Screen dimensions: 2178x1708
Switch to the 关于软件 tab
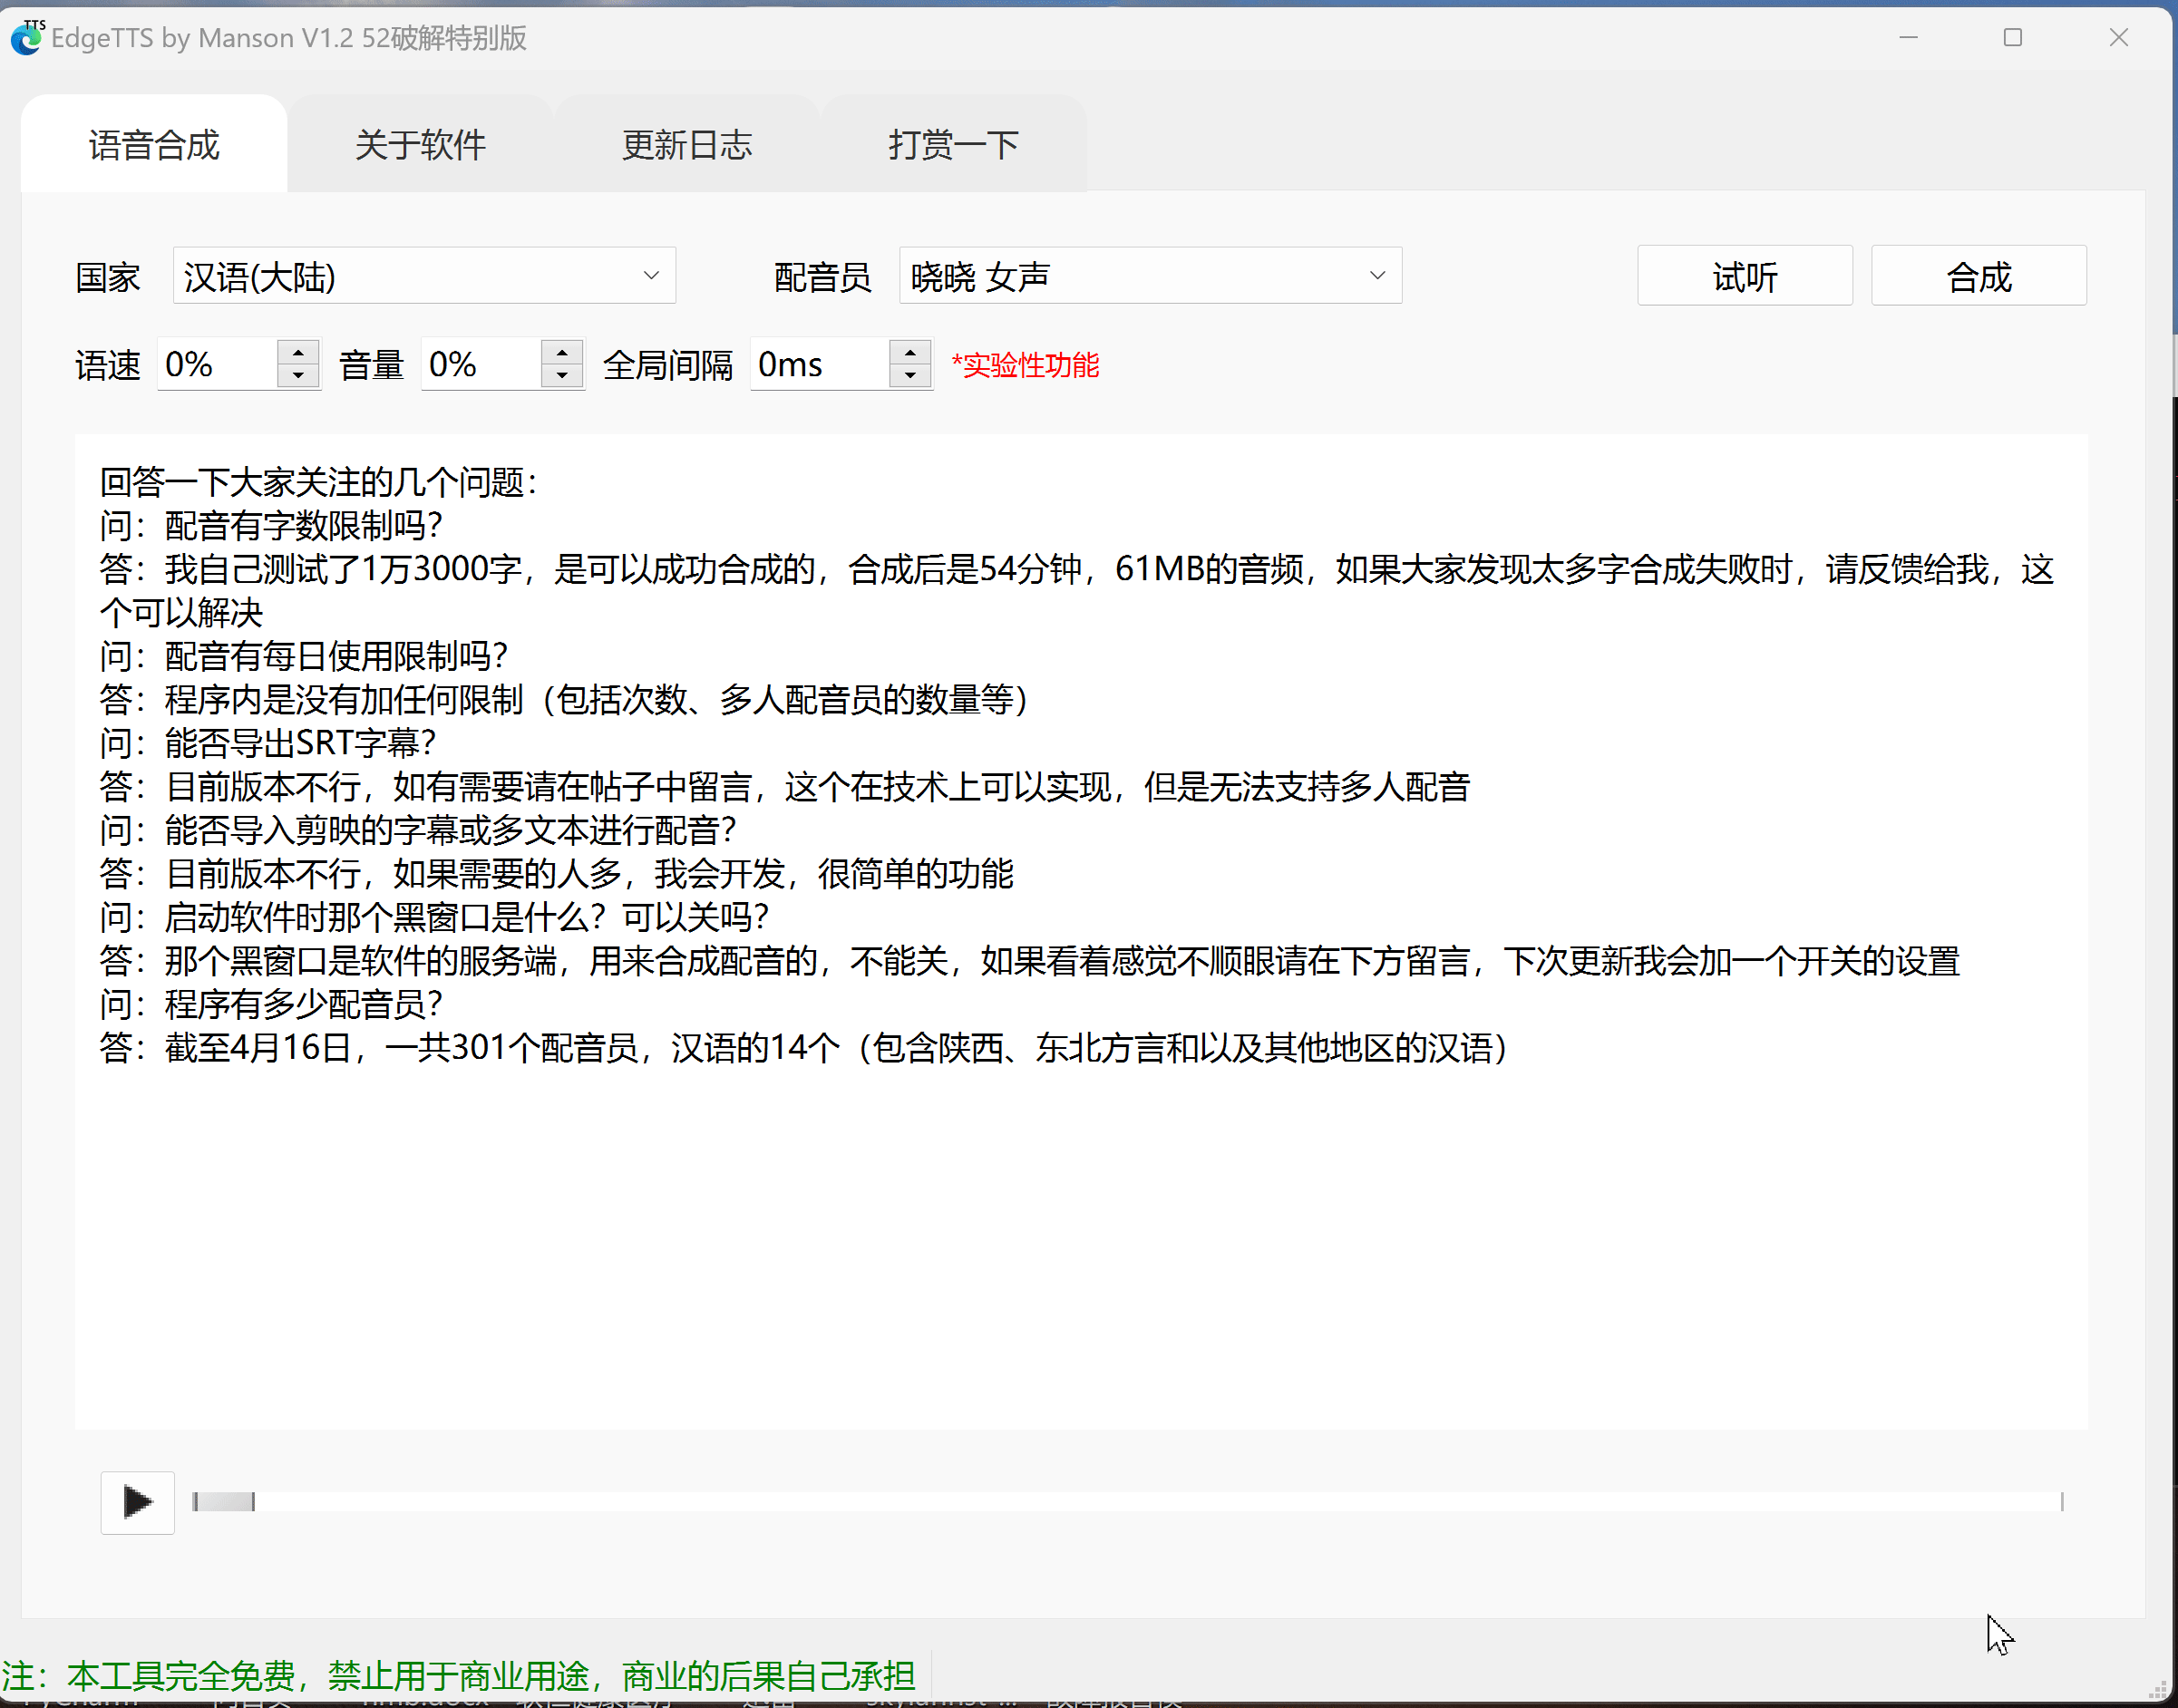coord(420,145)
